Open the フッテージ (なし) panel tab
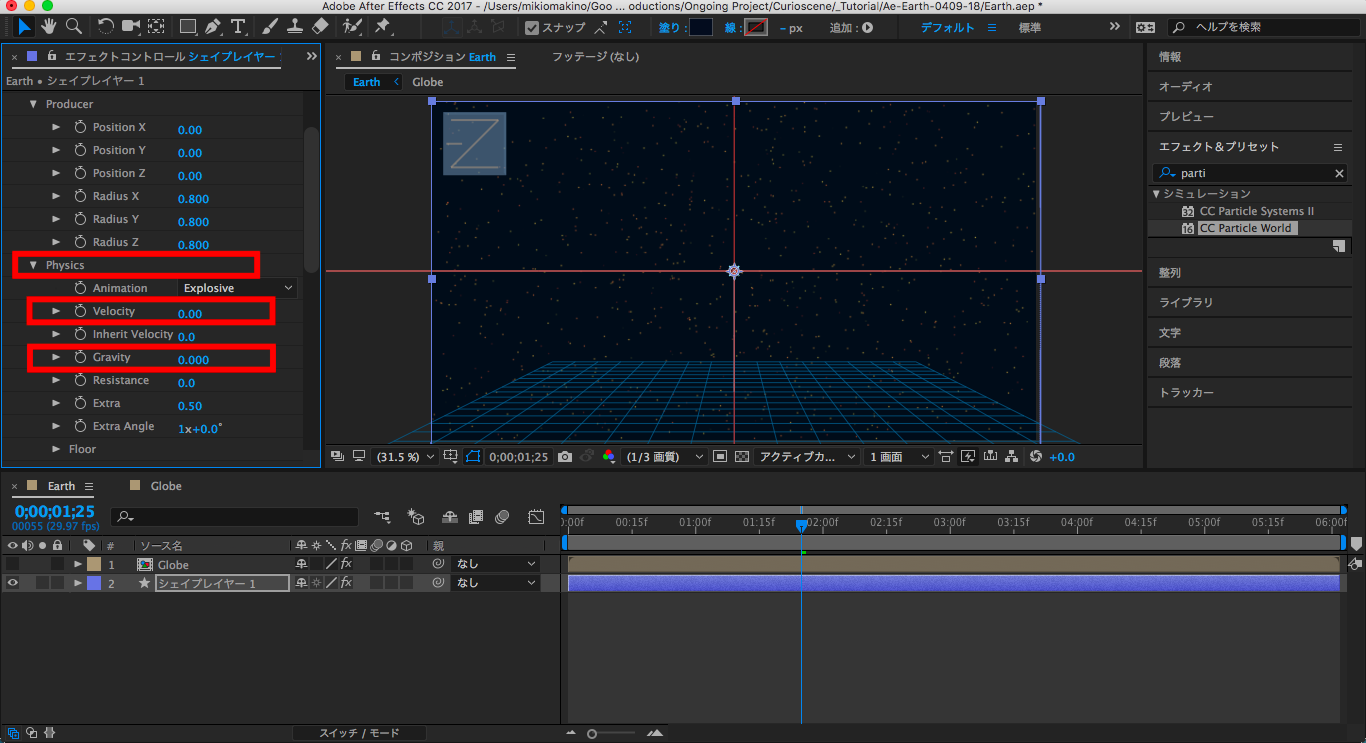Viewport: 1366px width, 743px height. [595, 57]
